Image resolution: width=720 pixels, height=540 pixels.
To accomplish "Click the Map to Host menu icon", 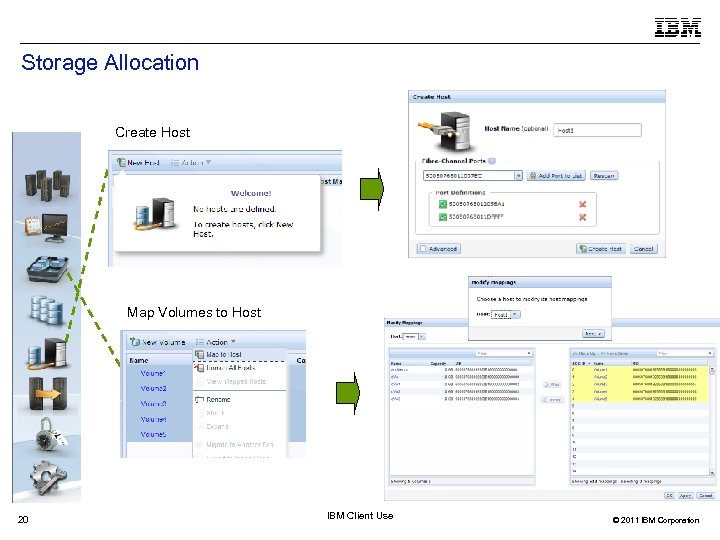I will coord(199,354).
